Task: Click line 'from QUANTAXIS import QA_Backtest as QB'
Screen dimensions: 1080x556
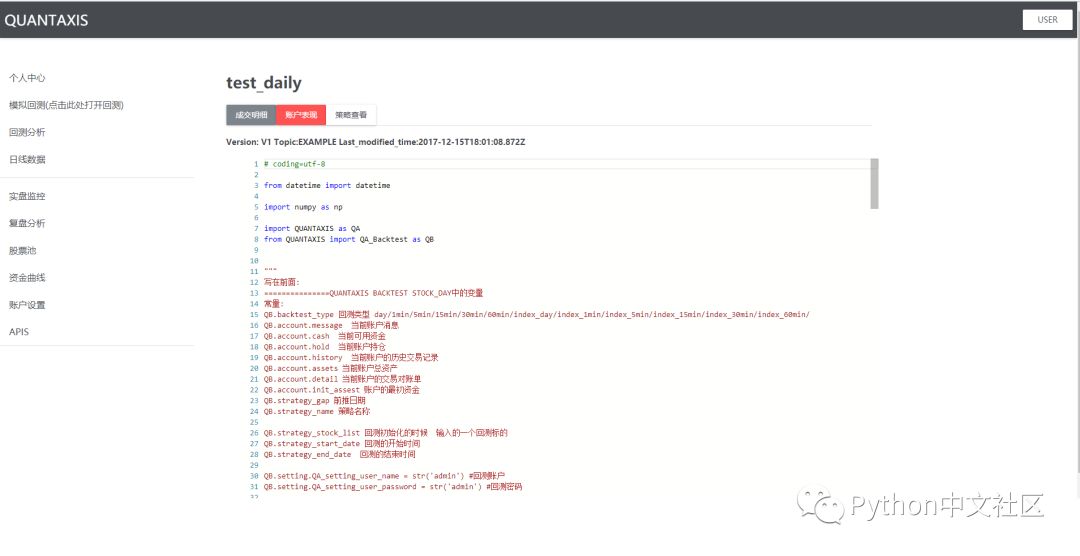Action: pyautogui.click(x=349, y=239)
